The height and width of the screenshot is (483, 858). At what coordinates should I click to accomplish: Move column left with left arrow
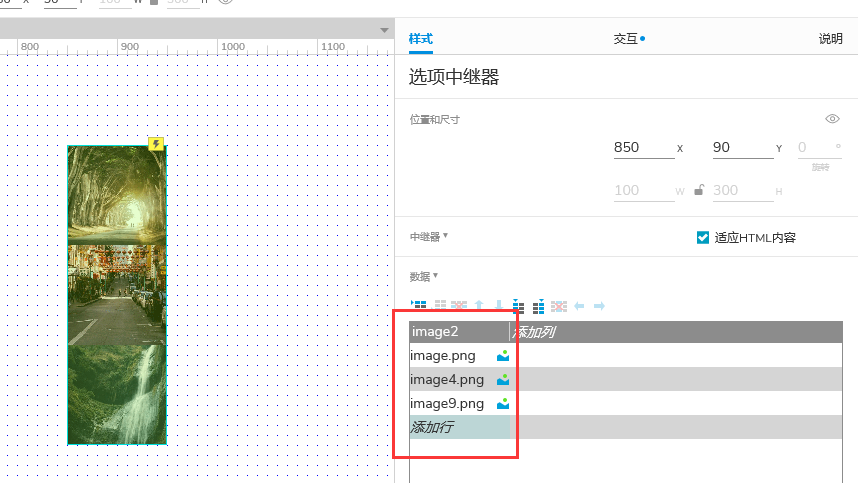[579, 306]
